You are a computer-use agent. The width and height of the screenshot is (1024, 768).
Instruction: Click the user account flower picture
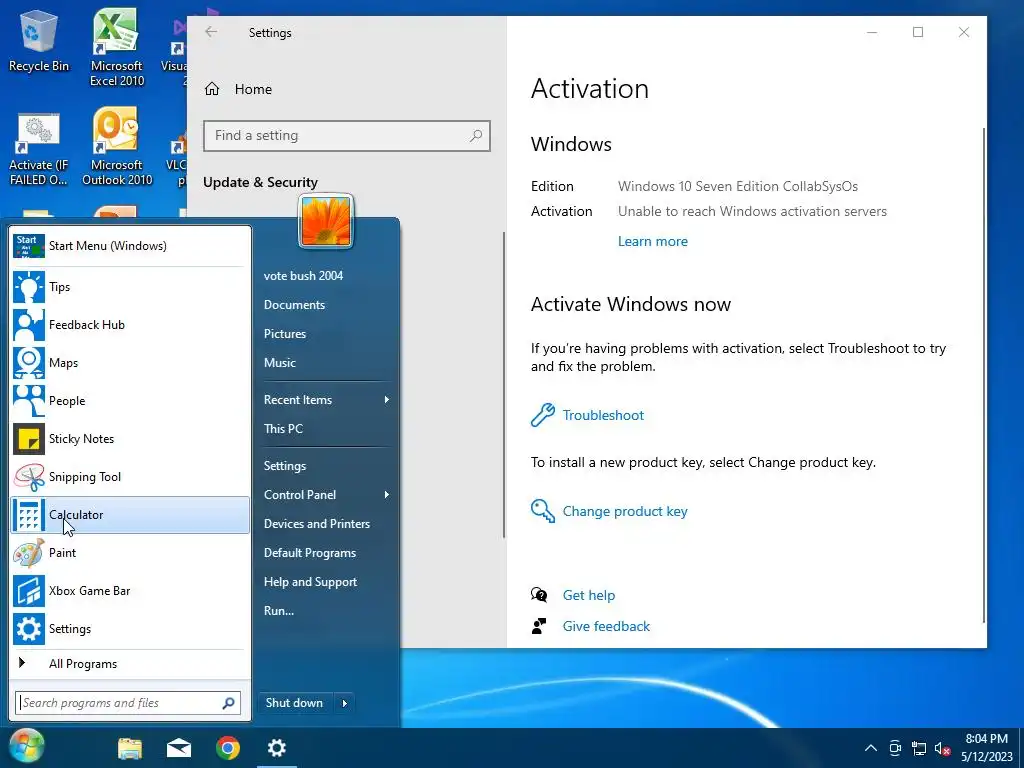[326, 221]
